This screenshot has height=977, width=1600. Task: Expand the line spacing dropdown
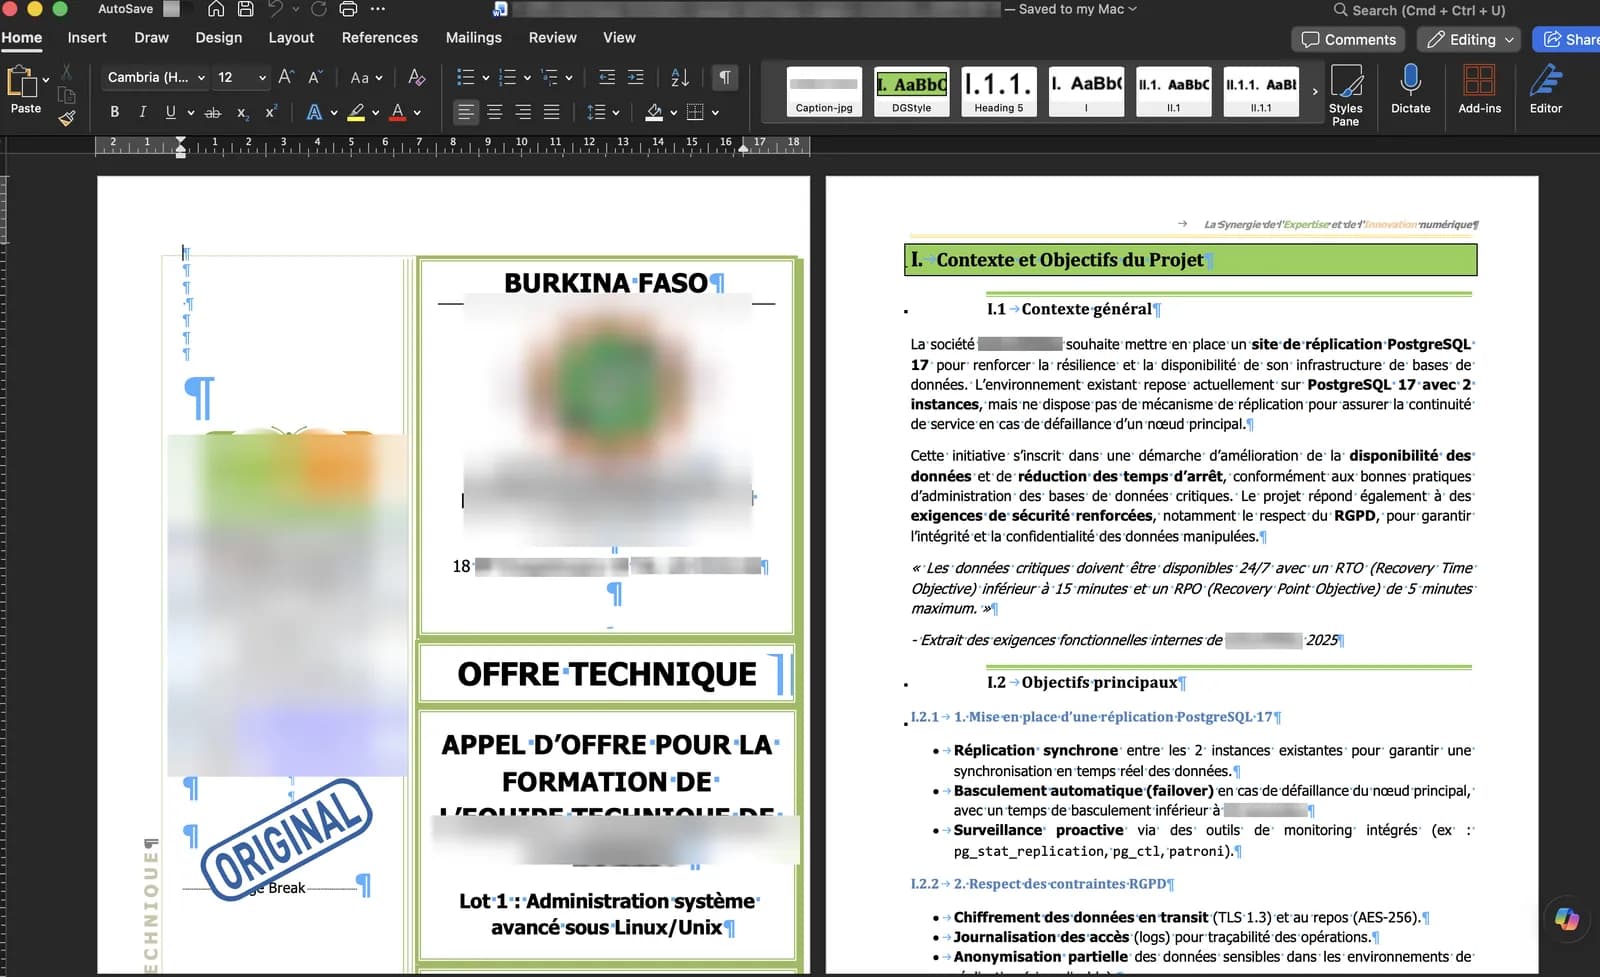click(x=616, y=113)
